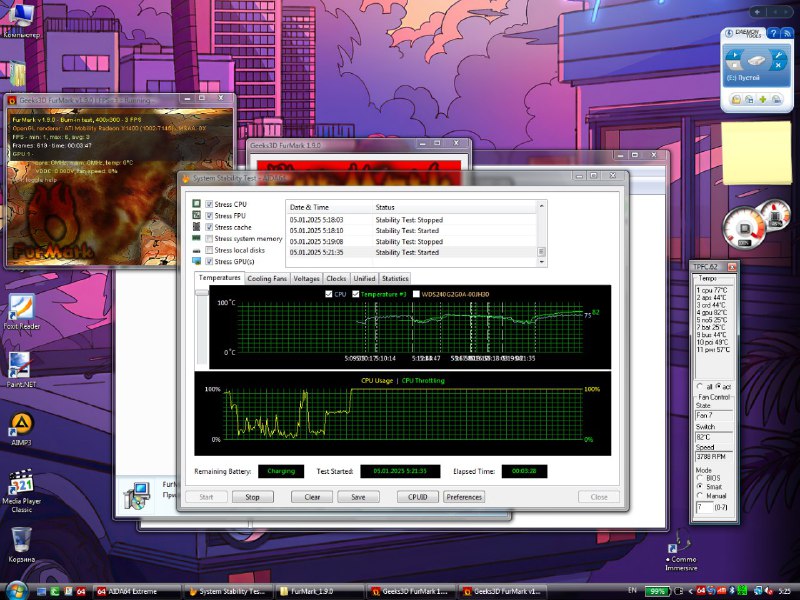Screen dimensions: 800x600
Task: Click the Date & Time column header
Action: [330, 207]
